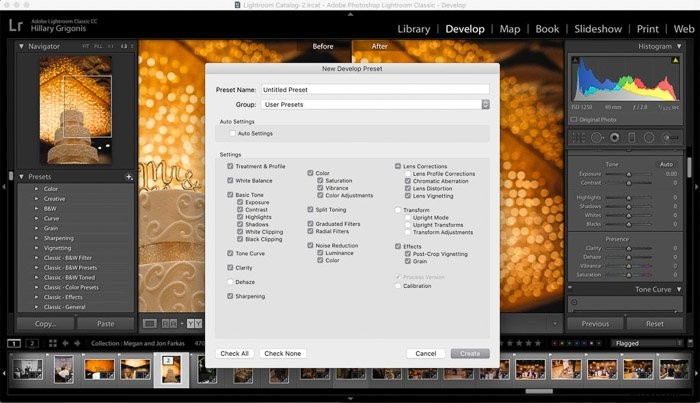The width and height of the screenshot is (700, 403).
Task: Click the Check None button
Action: (x=283, y=353)
